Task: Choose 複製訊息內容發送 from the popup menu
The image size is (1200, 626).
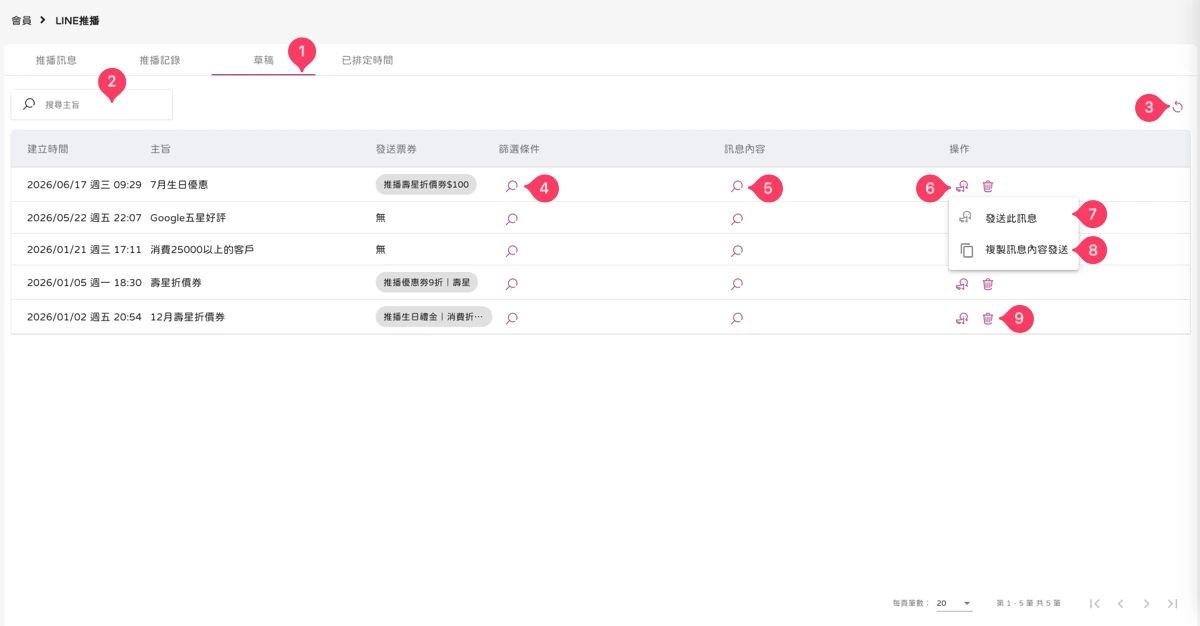Action: (x=1013, y=250)
